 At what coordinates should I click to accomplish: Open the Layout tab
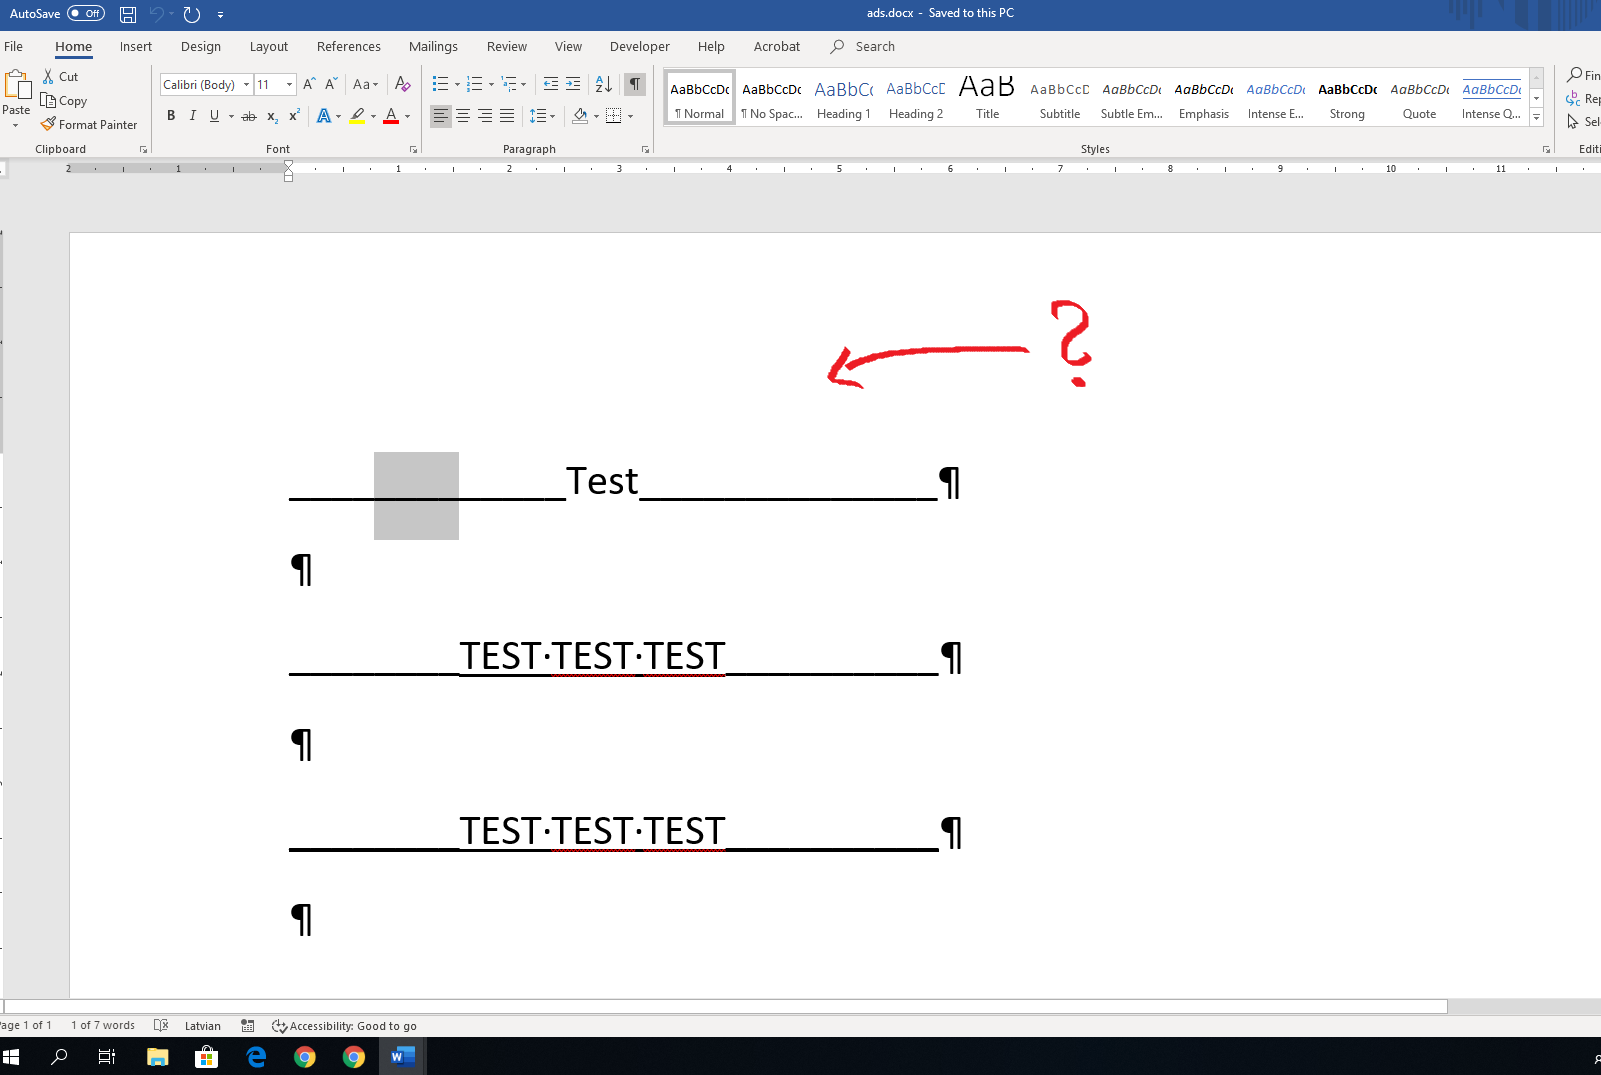click(269, 47)
